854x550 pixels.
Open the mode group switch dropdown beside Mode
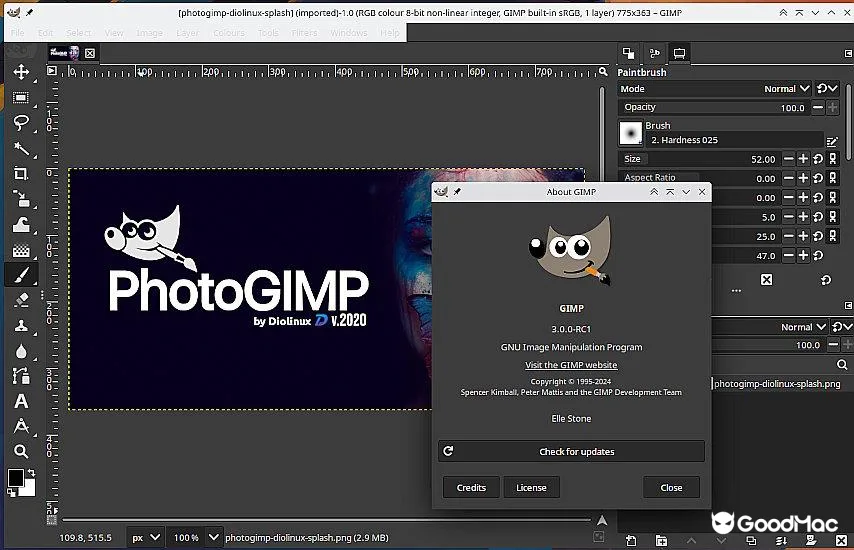click(x=827, y=89)
